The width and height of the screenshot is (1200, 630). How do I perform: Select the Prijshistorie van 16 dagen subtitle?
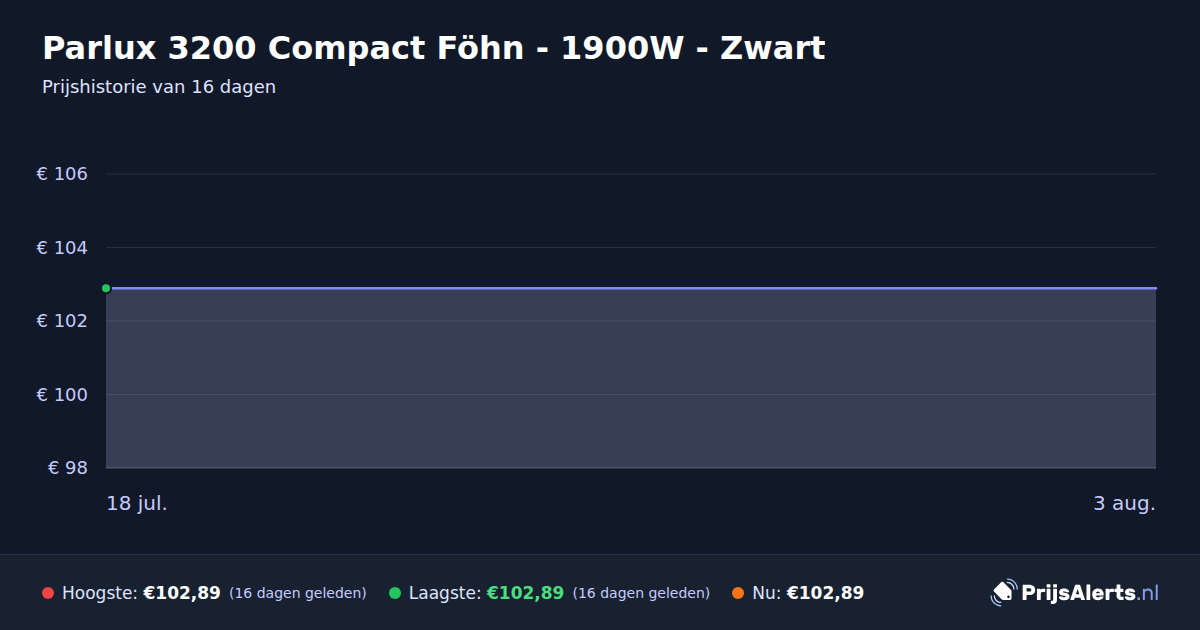tap(159, 87)
